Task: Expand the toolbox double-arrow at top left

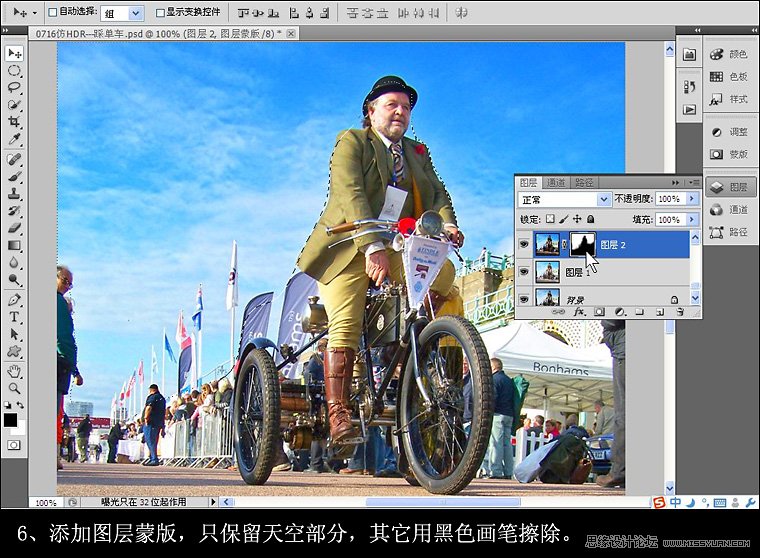Action: pos(6,30)
